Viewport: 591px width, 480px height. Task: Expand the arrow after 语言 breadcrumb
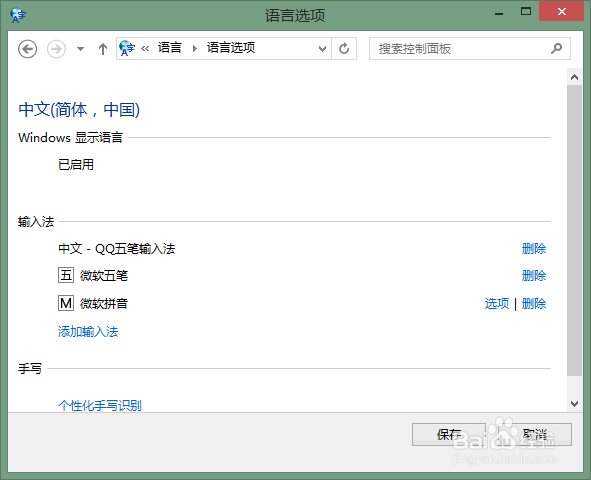(x=194, y=48)
